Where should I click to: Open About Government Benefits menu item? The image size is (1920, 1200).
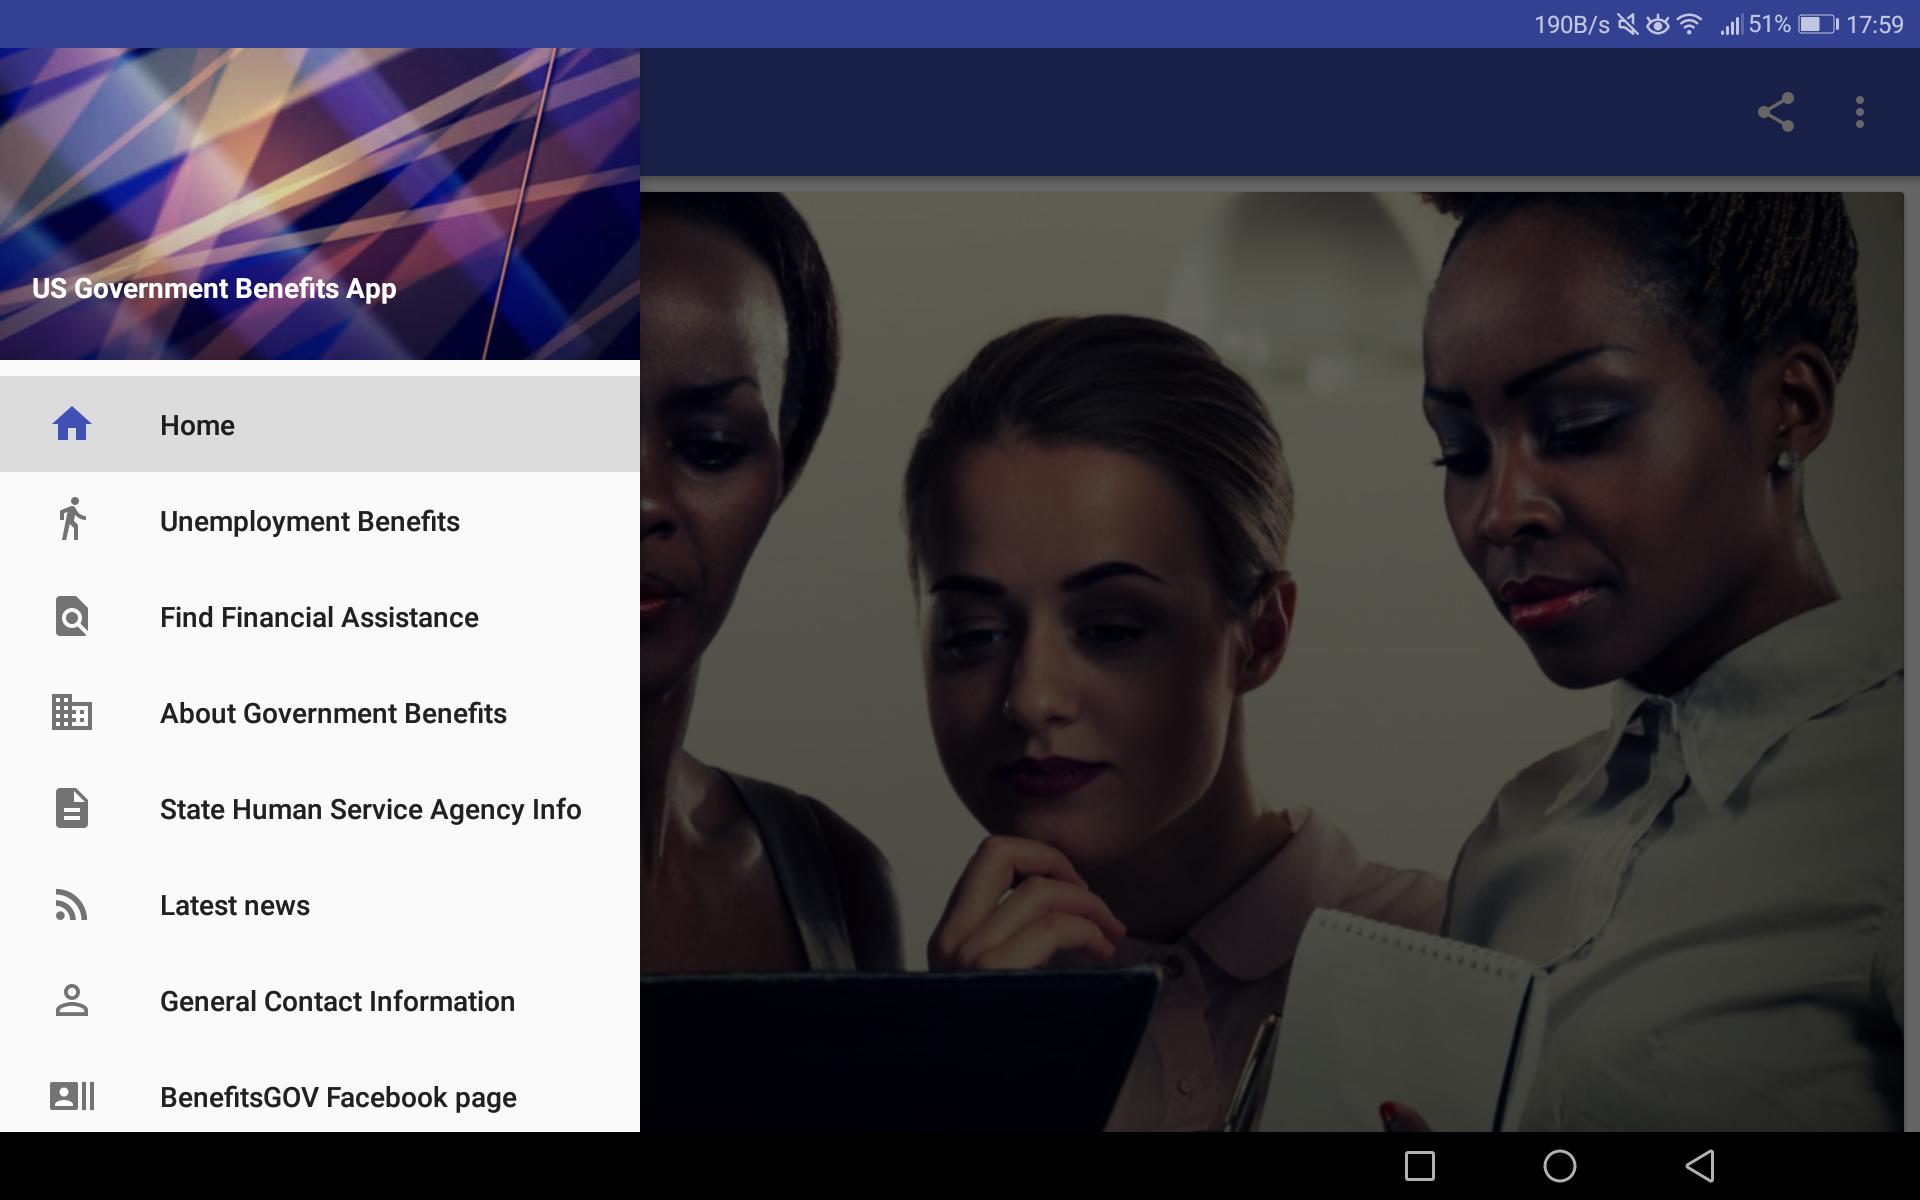tap(320, 712)
